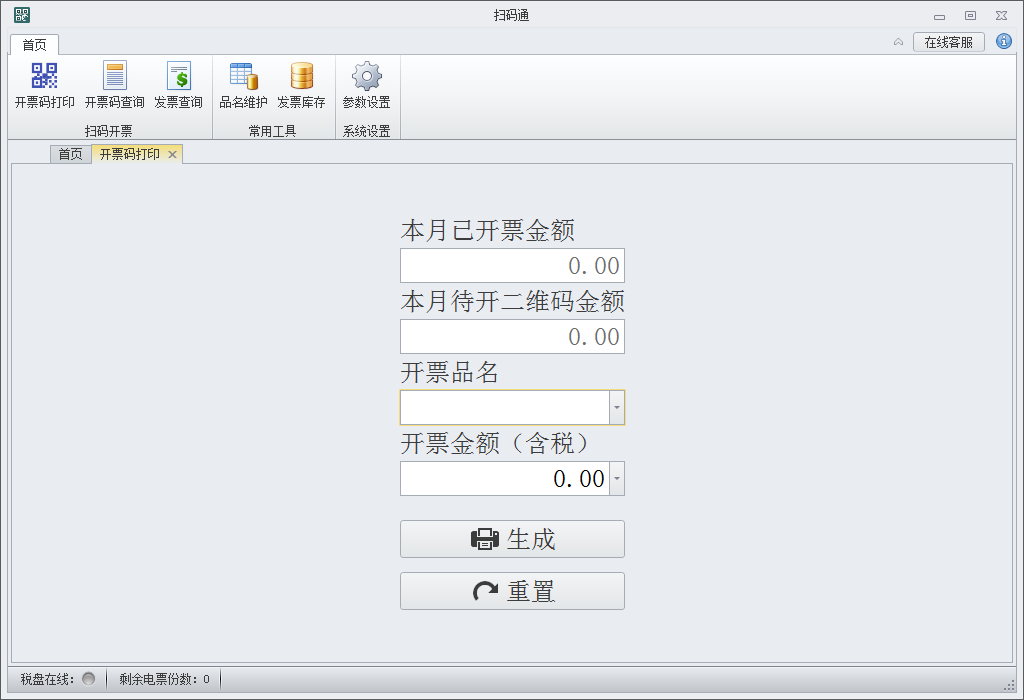Select the 首页 ribbon tab

[35, 44]
